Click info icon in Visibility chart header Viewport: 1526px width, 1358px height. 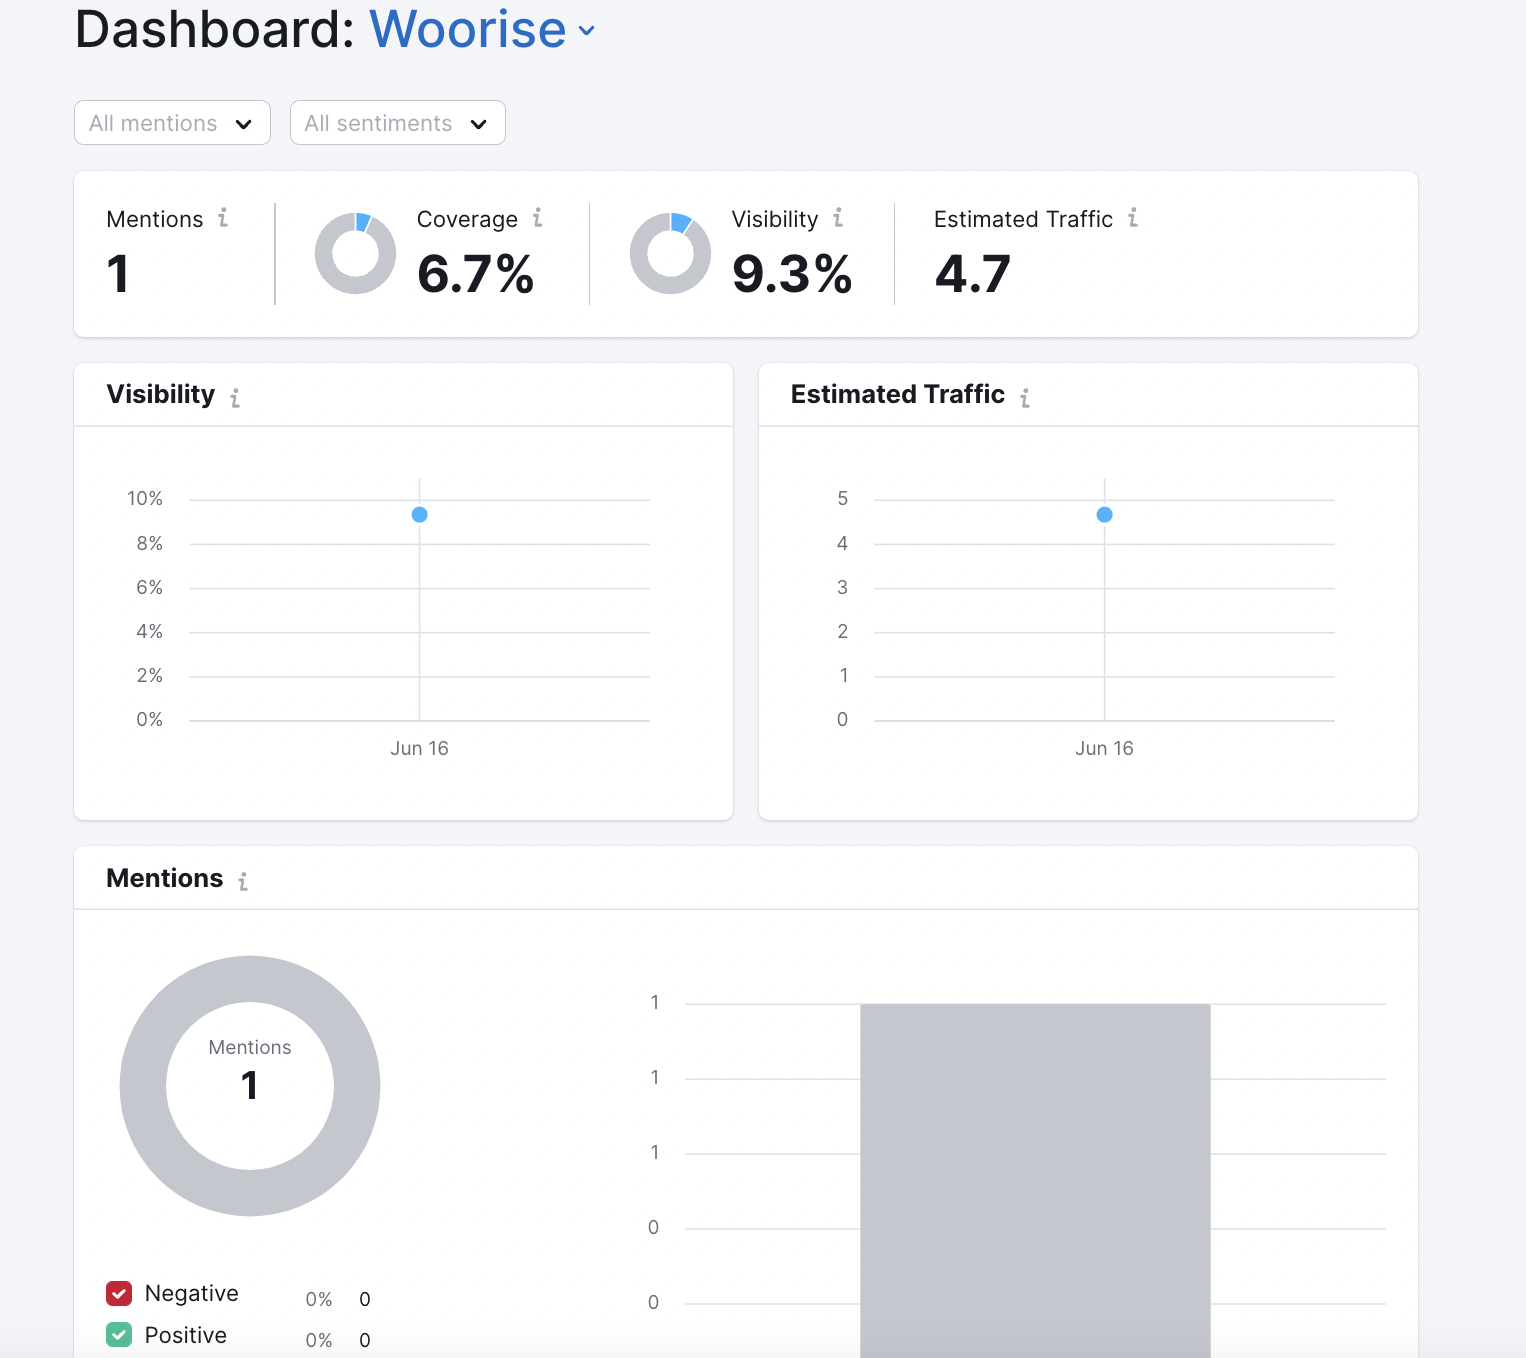(x=235, y=398)
